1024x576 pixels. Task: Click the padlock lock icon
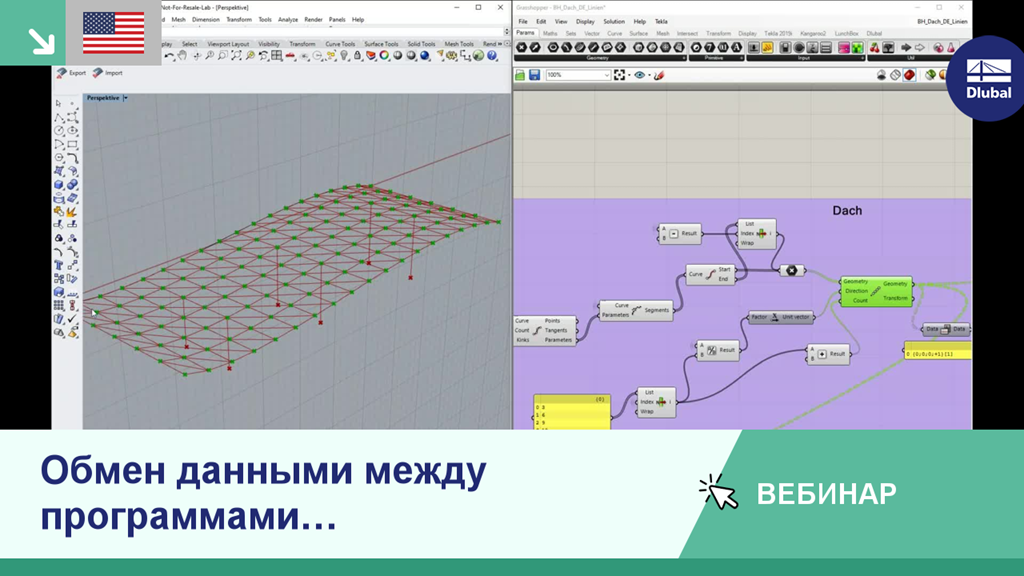(x=357, y=56)
